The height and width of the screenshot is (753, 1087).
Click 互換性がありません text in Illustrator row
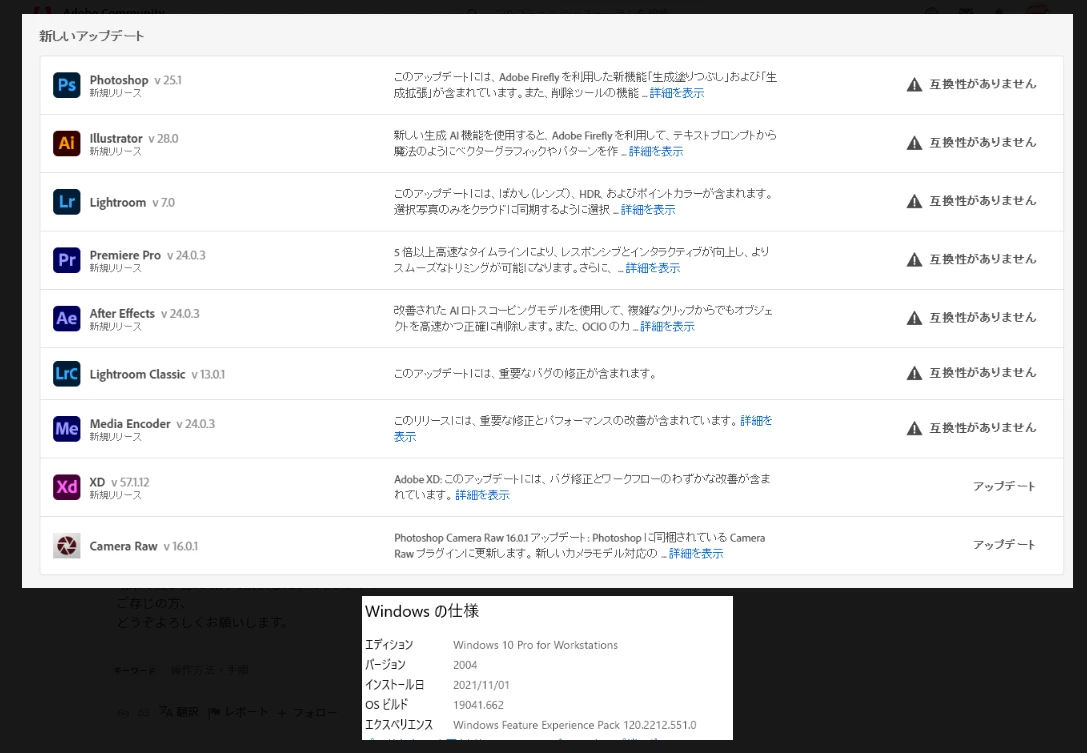point(983,142)
